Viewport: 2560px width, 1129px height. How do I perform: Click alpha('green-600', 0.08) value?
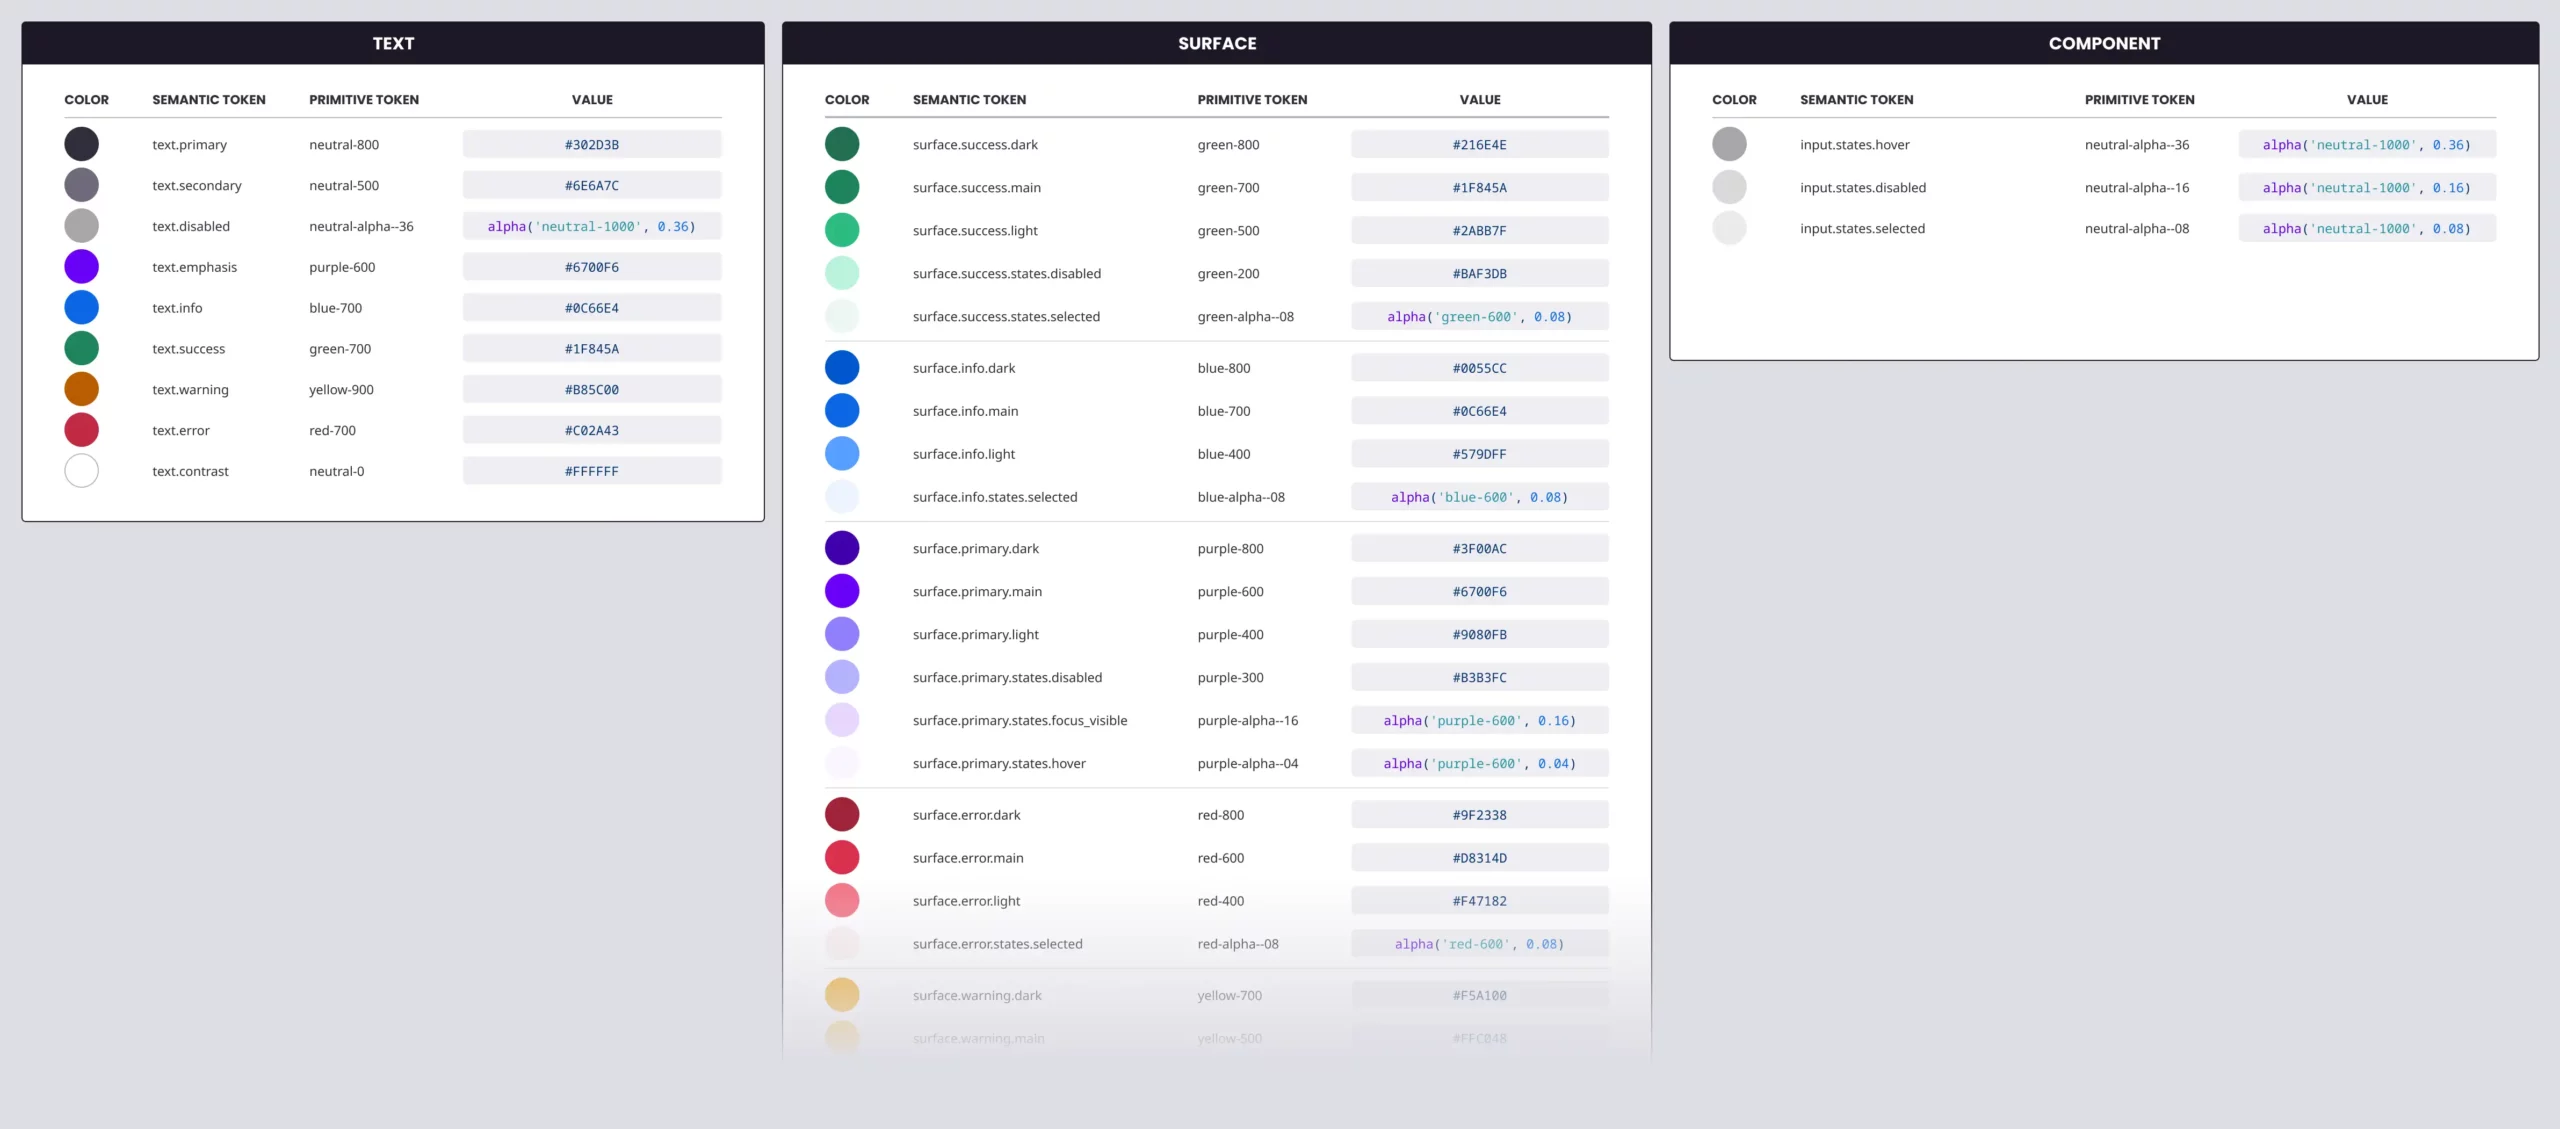pyautogui.click(x=1480, y=316)
